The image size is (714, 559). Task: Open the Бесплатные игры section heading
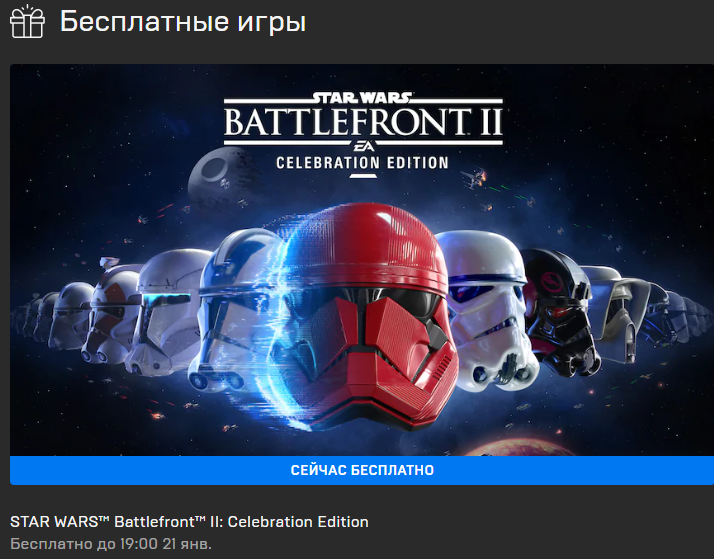point(183,22)
